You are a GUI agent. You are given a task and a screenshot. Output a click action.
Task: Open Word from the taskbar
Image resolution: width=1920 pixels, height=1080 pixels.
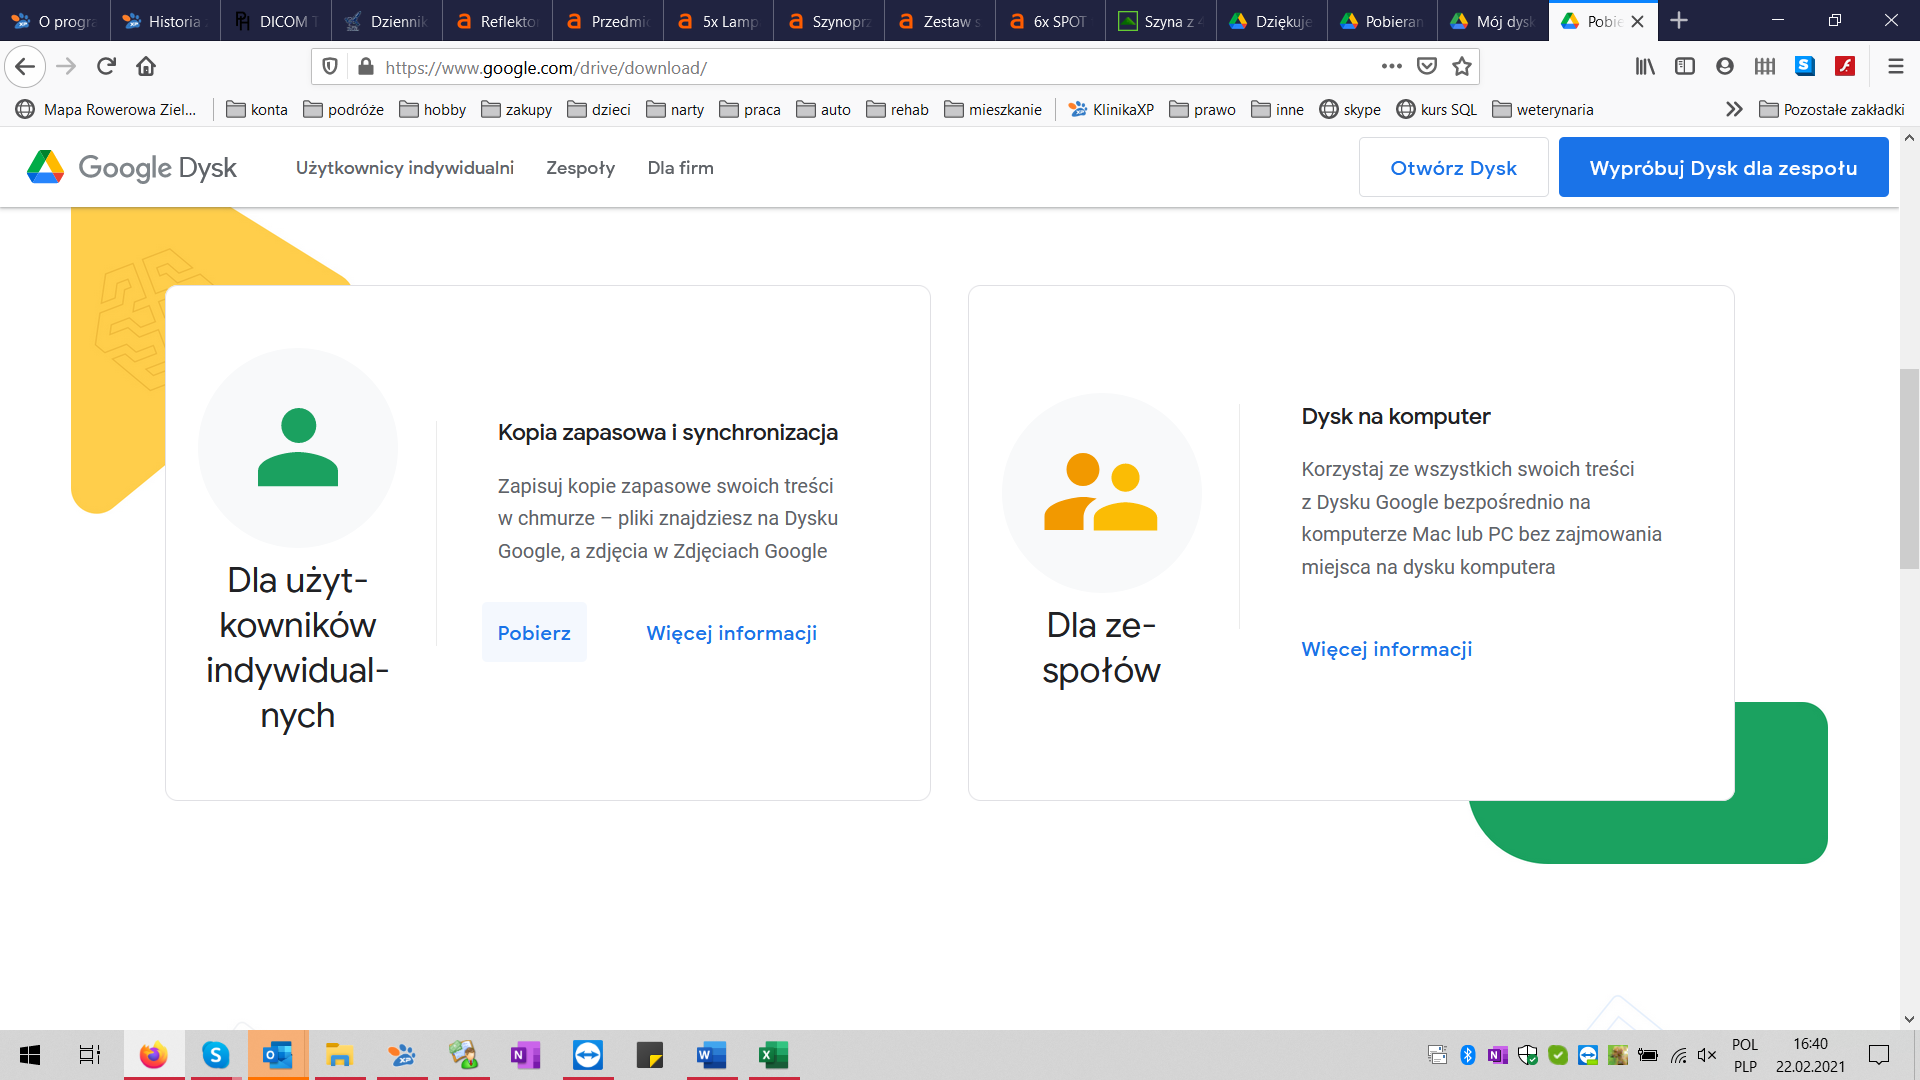pyautogui.click(x=711, y=1055)
